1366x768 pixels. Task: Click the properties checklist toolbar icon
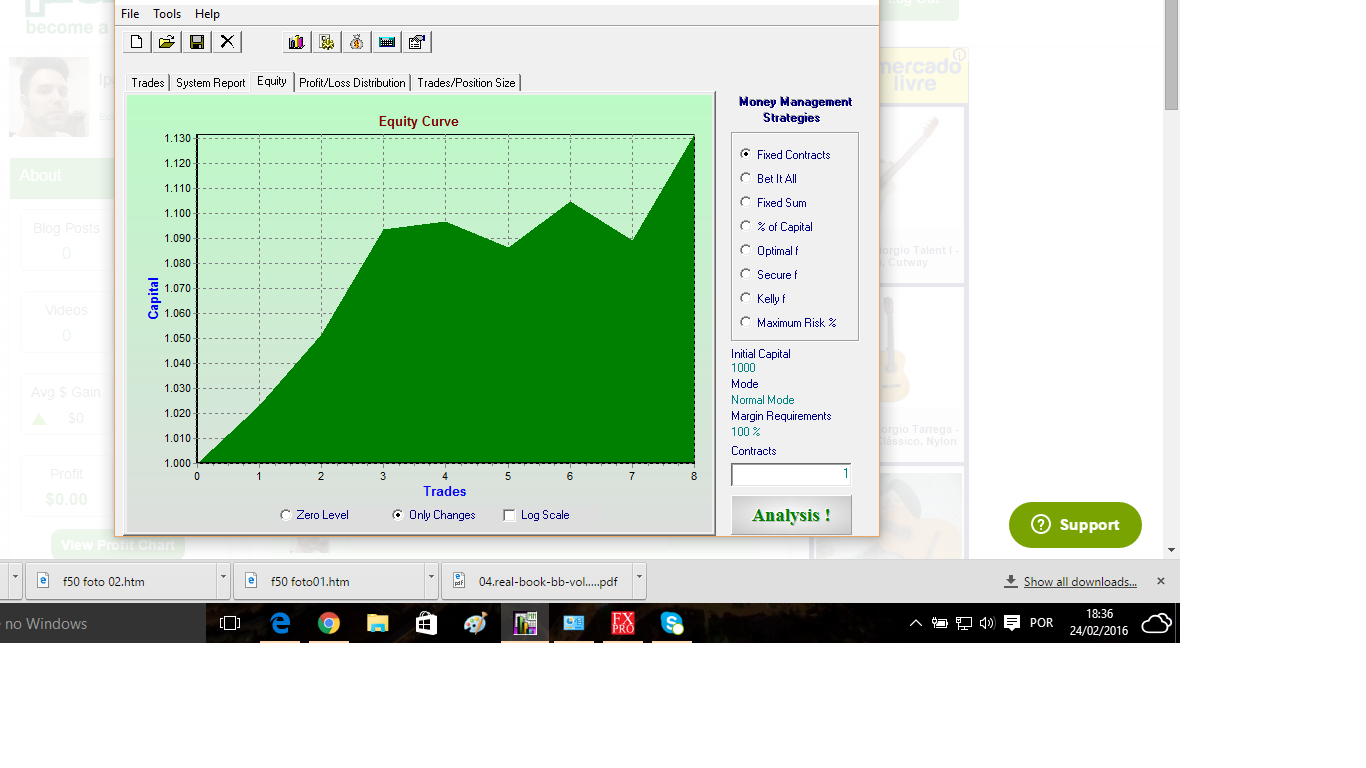pos(417,42)
